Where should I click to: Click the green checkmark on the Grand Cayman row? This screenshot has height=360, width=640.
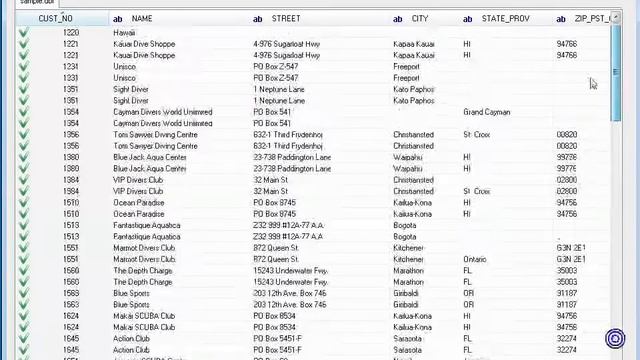tap(24, 112)
